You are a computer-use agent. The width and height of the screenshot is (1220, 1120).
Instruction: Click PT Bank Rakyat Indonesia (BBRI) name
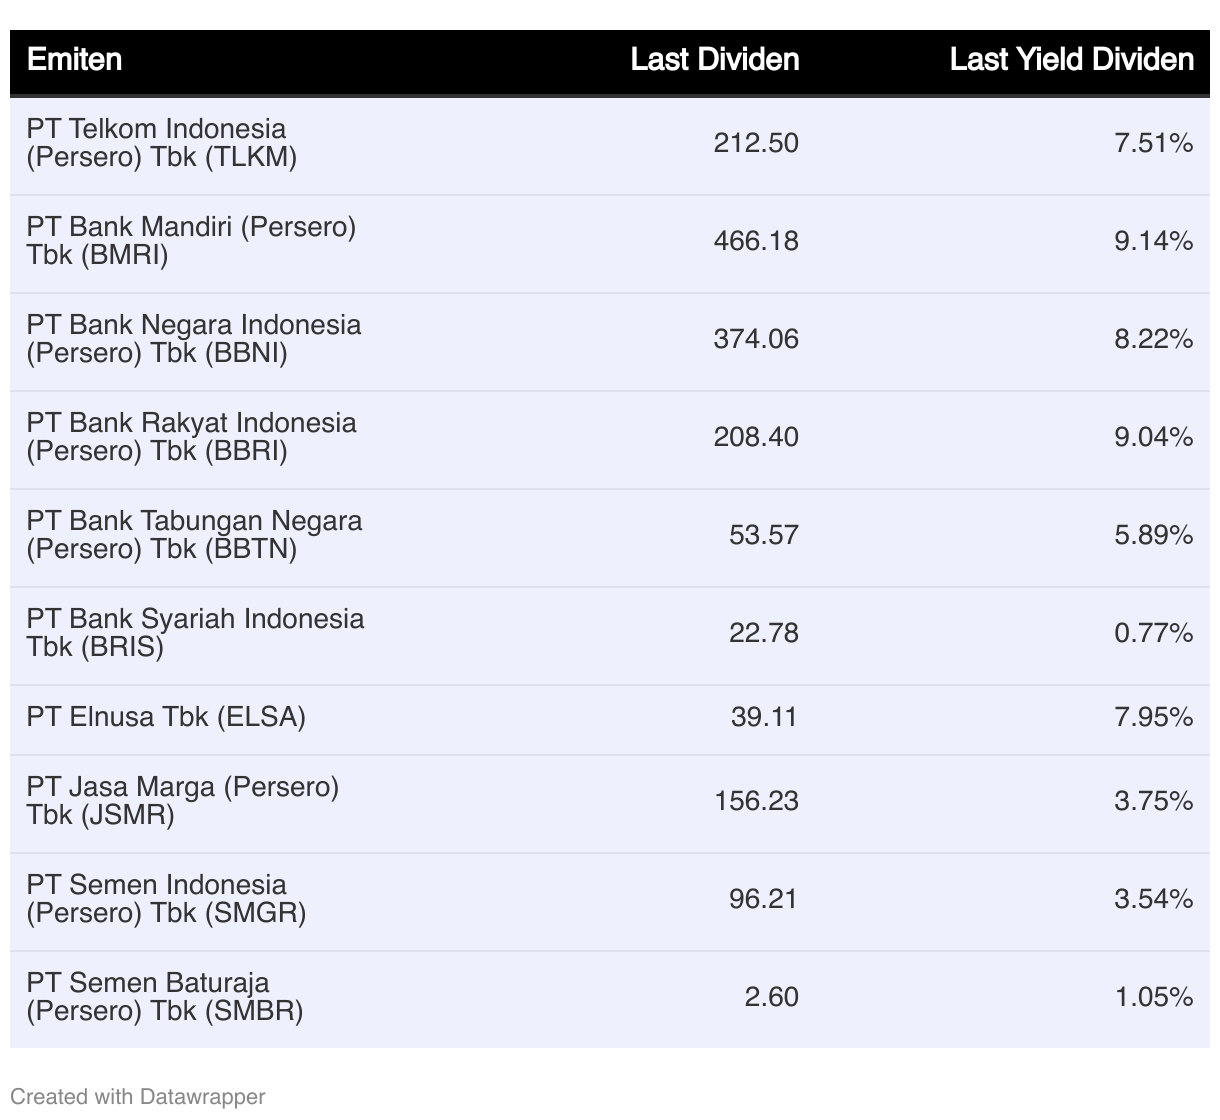191,437
